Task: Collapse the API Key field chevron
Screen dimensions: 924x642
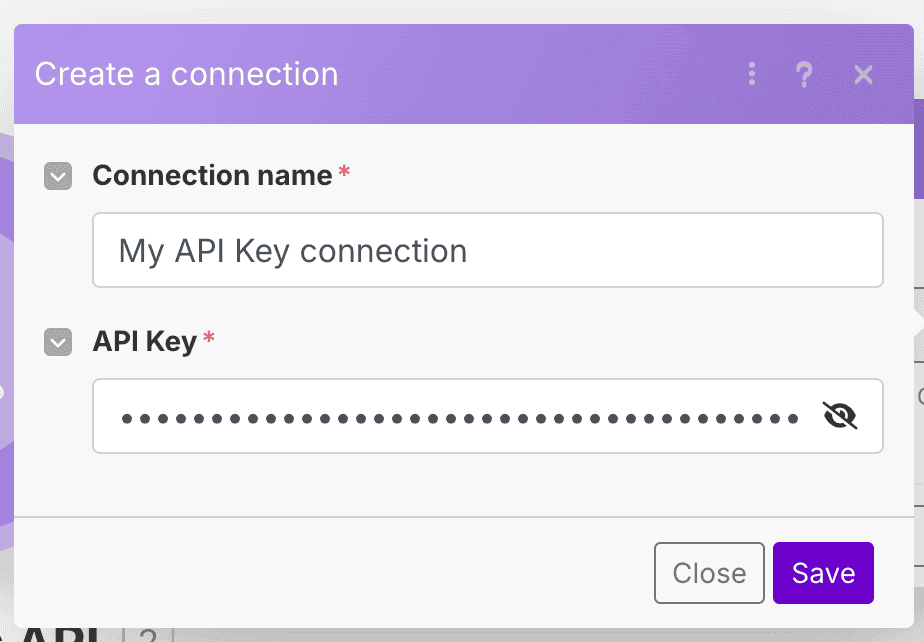Action: tap(58, 343)
